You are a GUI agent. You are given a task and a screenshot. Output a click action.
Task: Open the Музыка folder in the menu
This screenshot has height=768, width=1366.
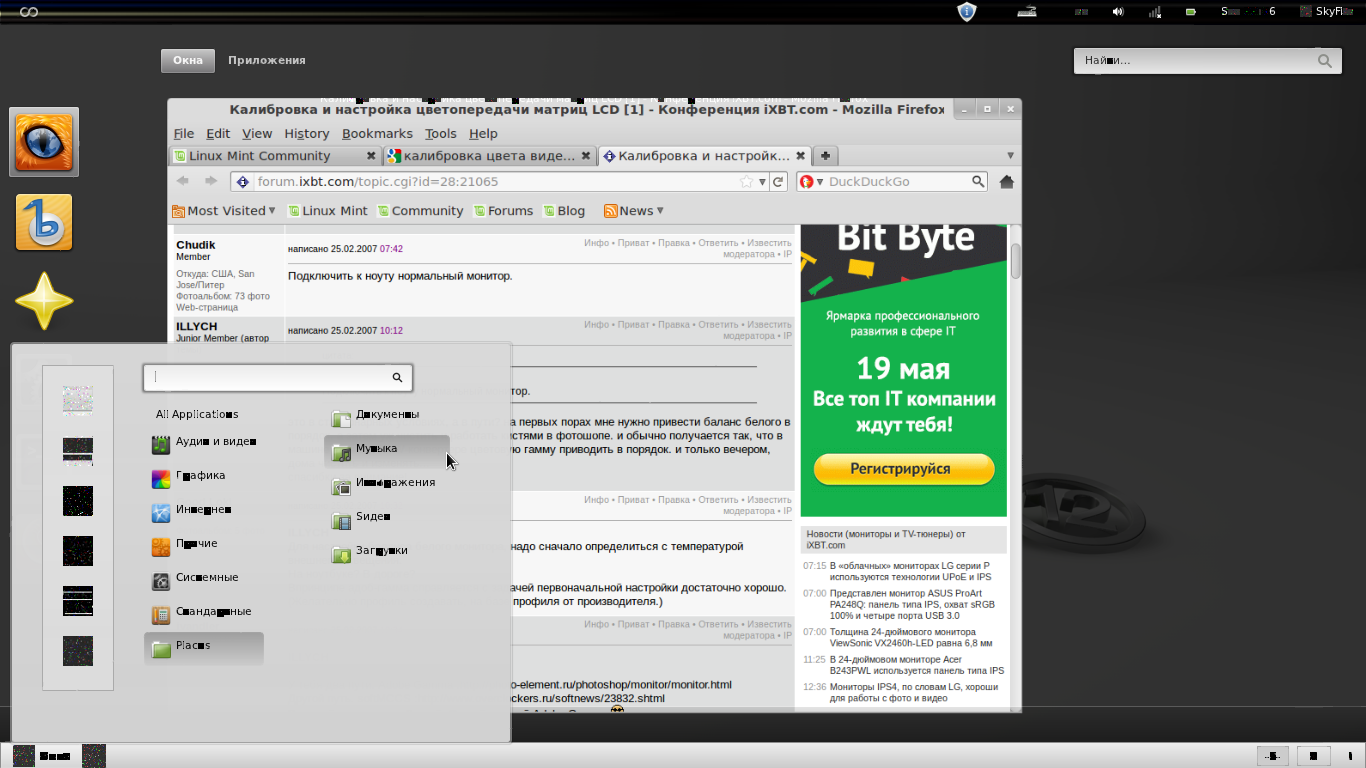[386, 449]
